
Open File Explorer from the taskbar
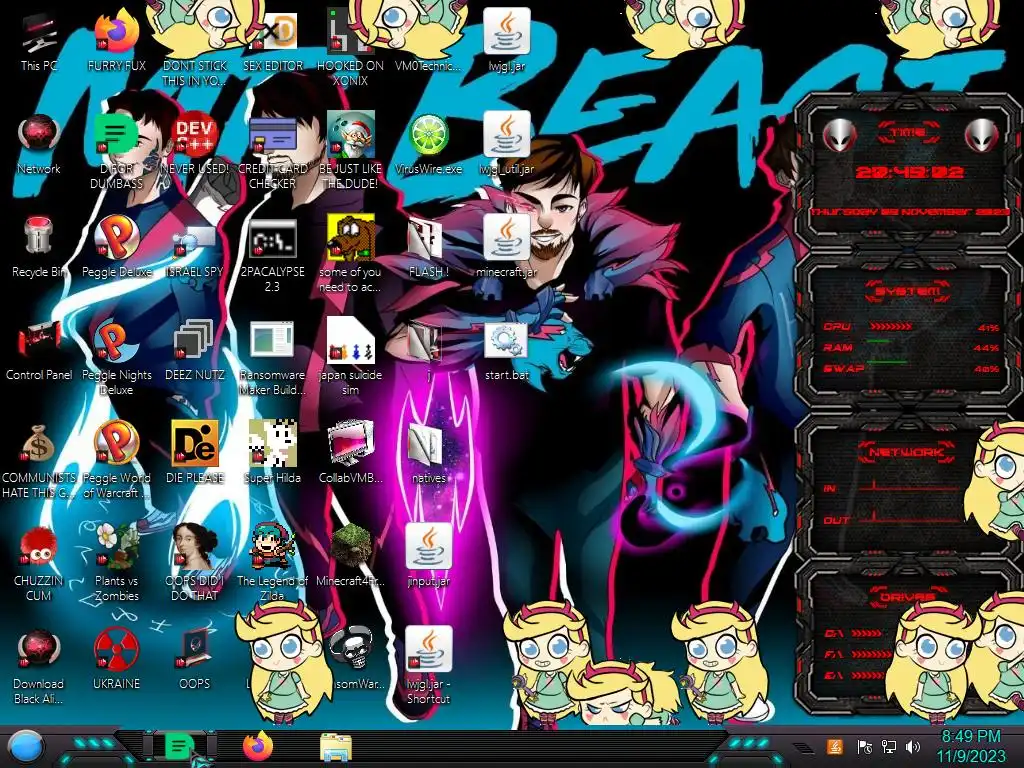pos(336,748)
